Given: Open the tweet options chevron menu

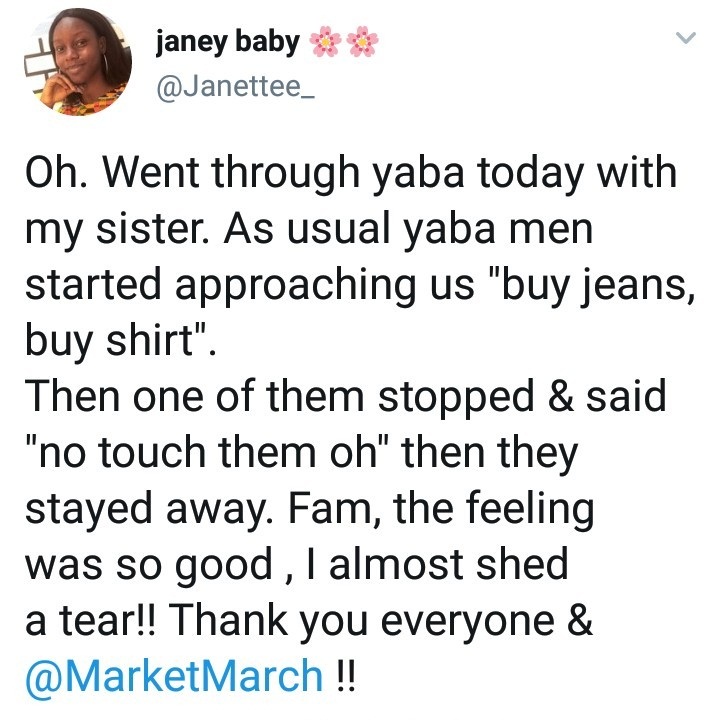Looking at the screenshot, I should 685,40.
